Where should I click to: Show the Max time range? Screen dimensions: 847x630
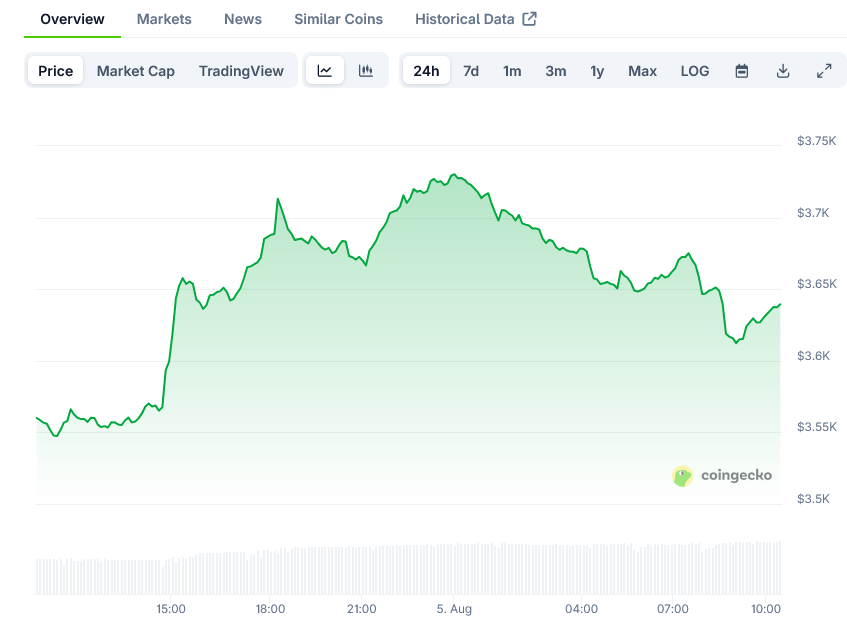[x=642, y=71]
